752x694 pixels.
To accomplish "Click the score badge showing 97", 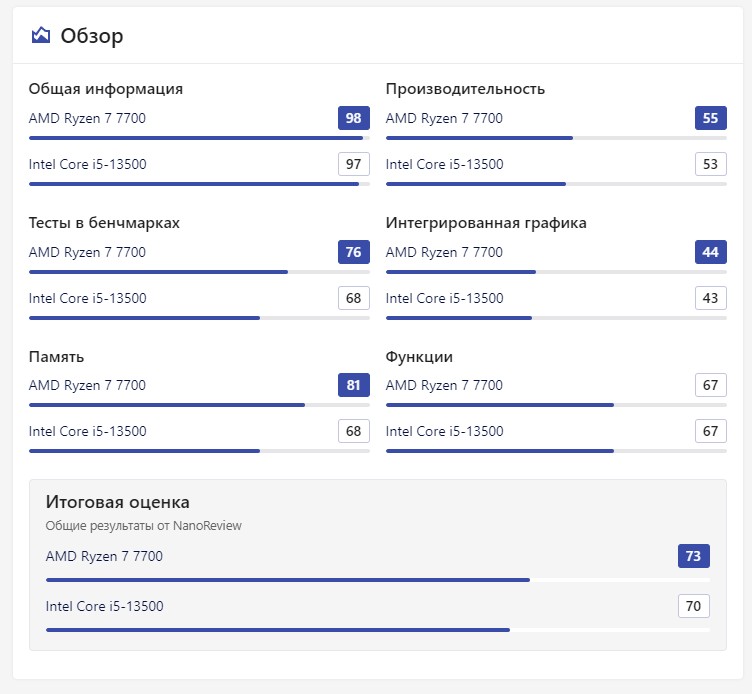I will click(x=353, y=164).
